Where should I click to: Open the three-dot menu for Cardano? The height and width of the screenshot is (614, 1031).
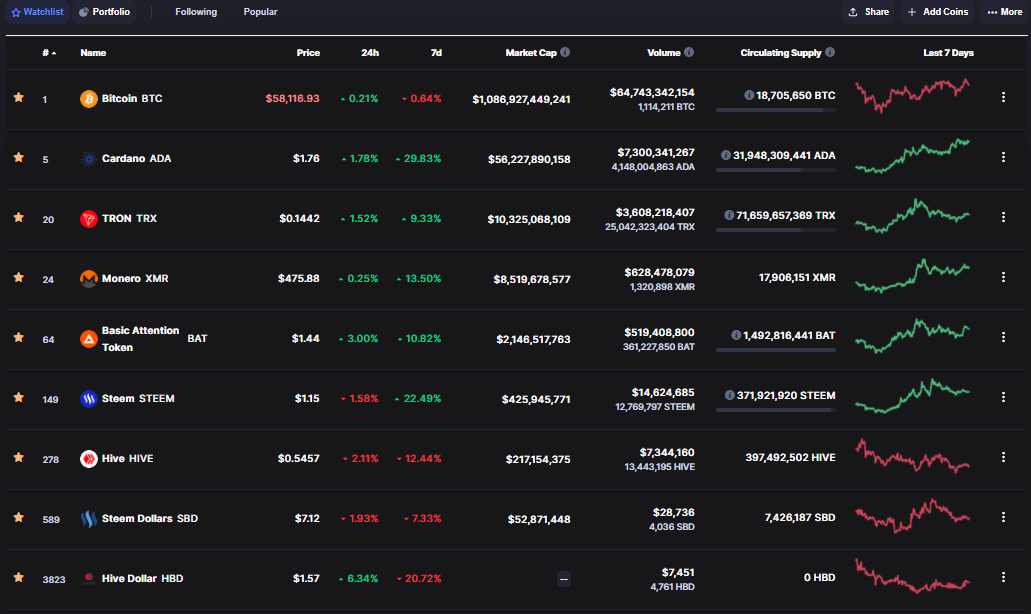(1003, 158)
